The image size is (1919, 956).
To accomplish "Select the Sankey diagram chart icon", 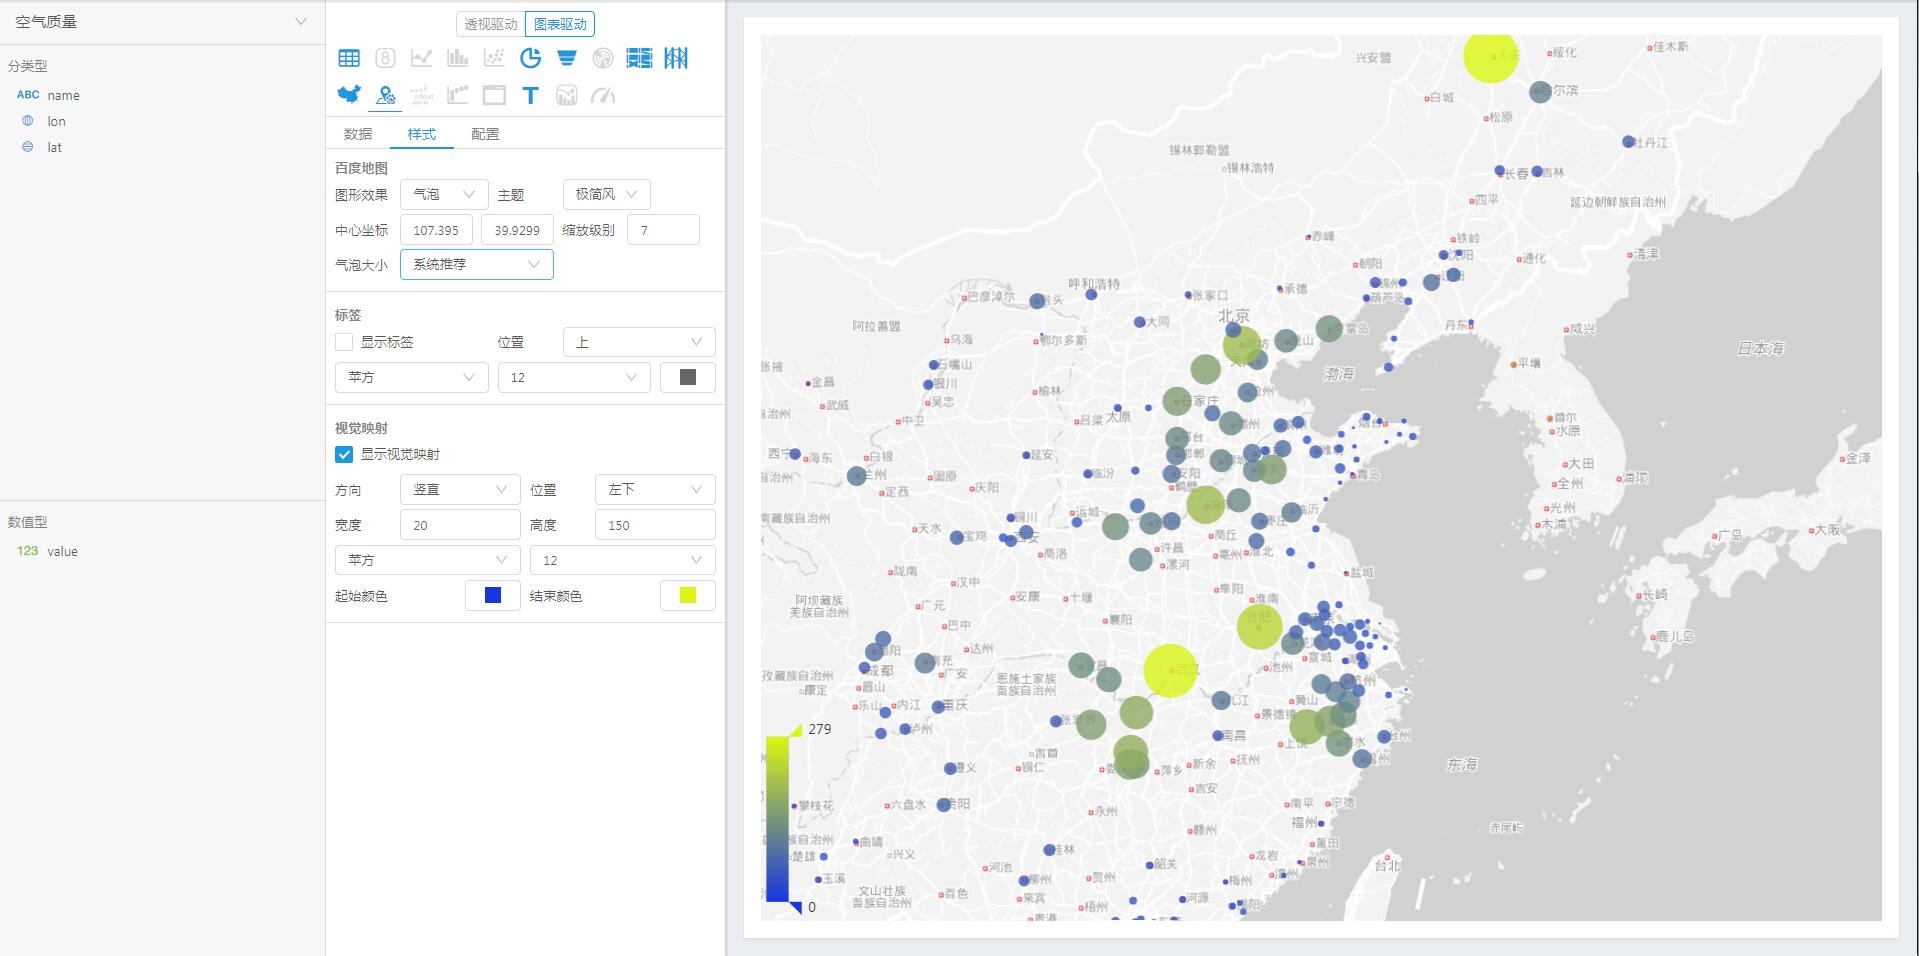I will click(639, 58).
